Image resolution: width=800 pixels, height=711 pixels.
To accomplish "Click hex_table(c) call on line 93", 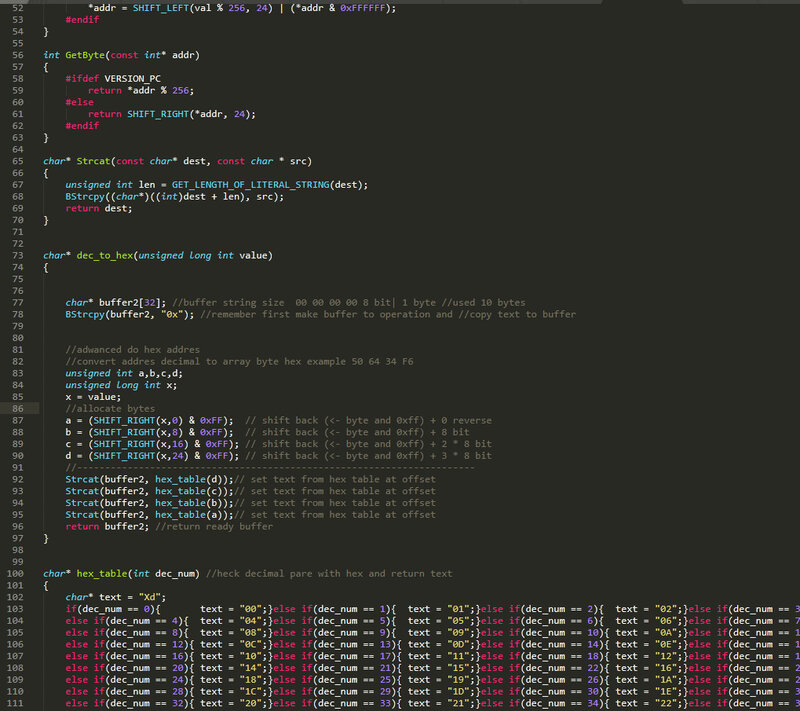I will pyautogui.click(x=188, y=491).
